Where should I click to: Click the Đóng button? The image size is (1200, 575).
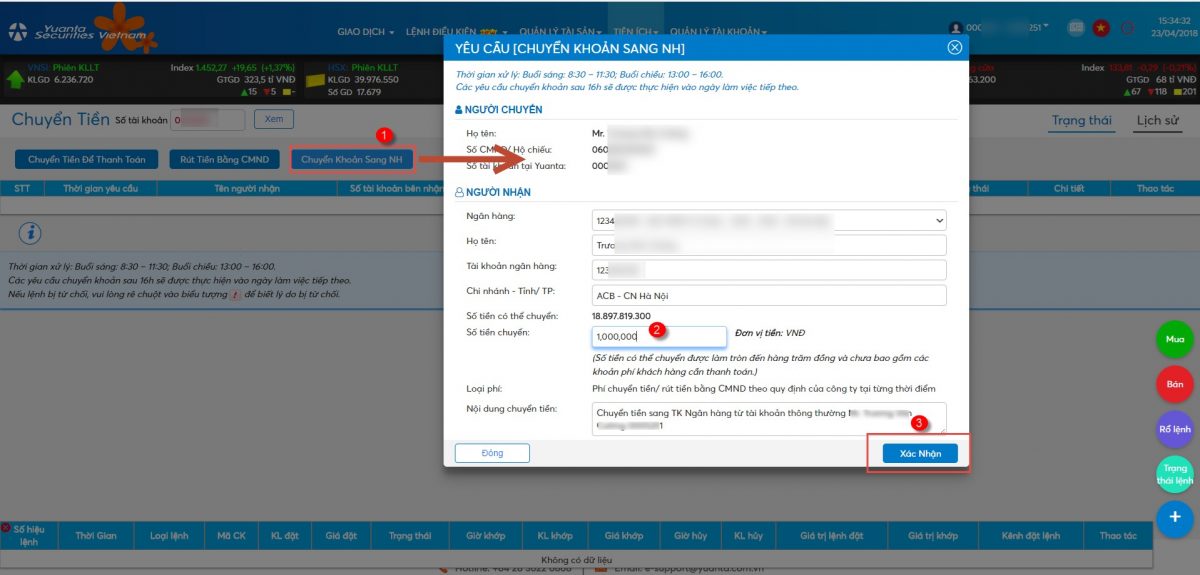pyautogui.click(x=492, y=453)
